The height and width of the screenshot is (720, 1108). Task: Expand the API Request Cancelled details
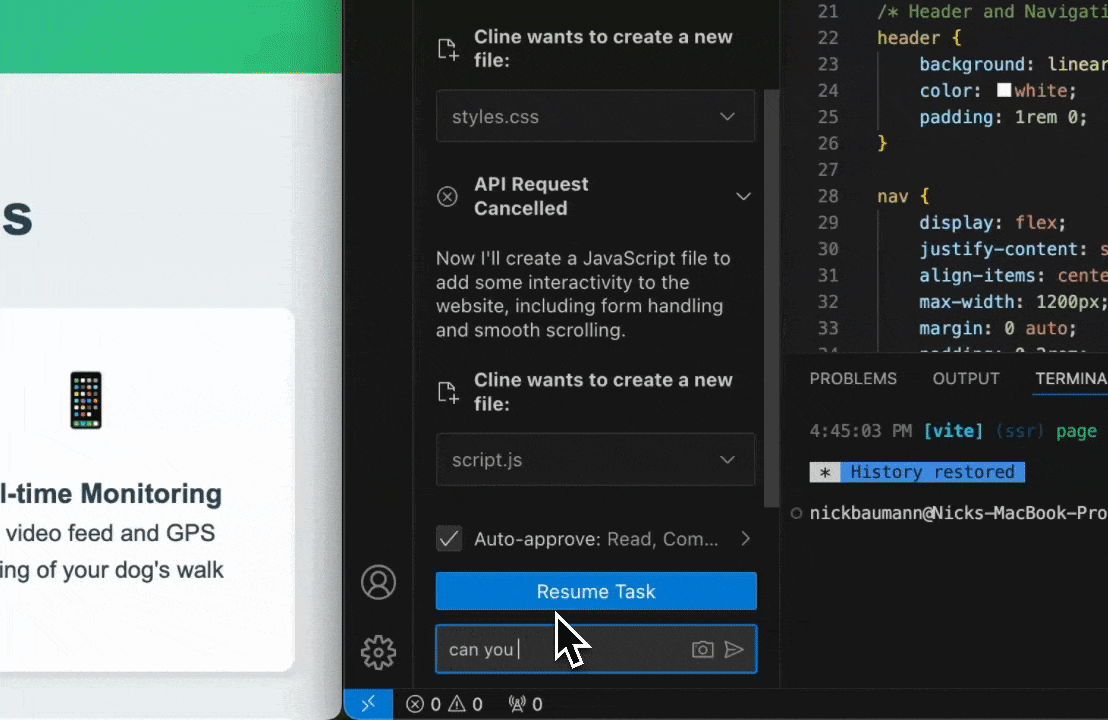[x=743, y=196]
